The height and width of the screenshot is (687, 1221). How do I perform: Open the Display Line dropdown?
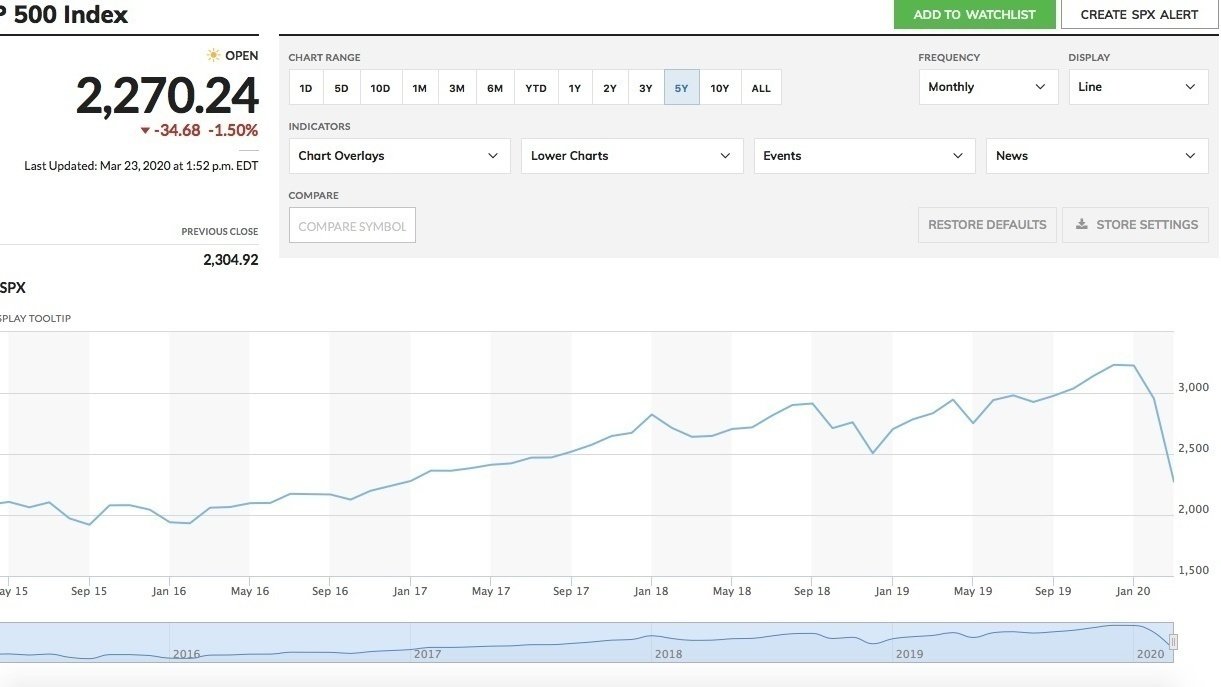(x=1137, y=87)
